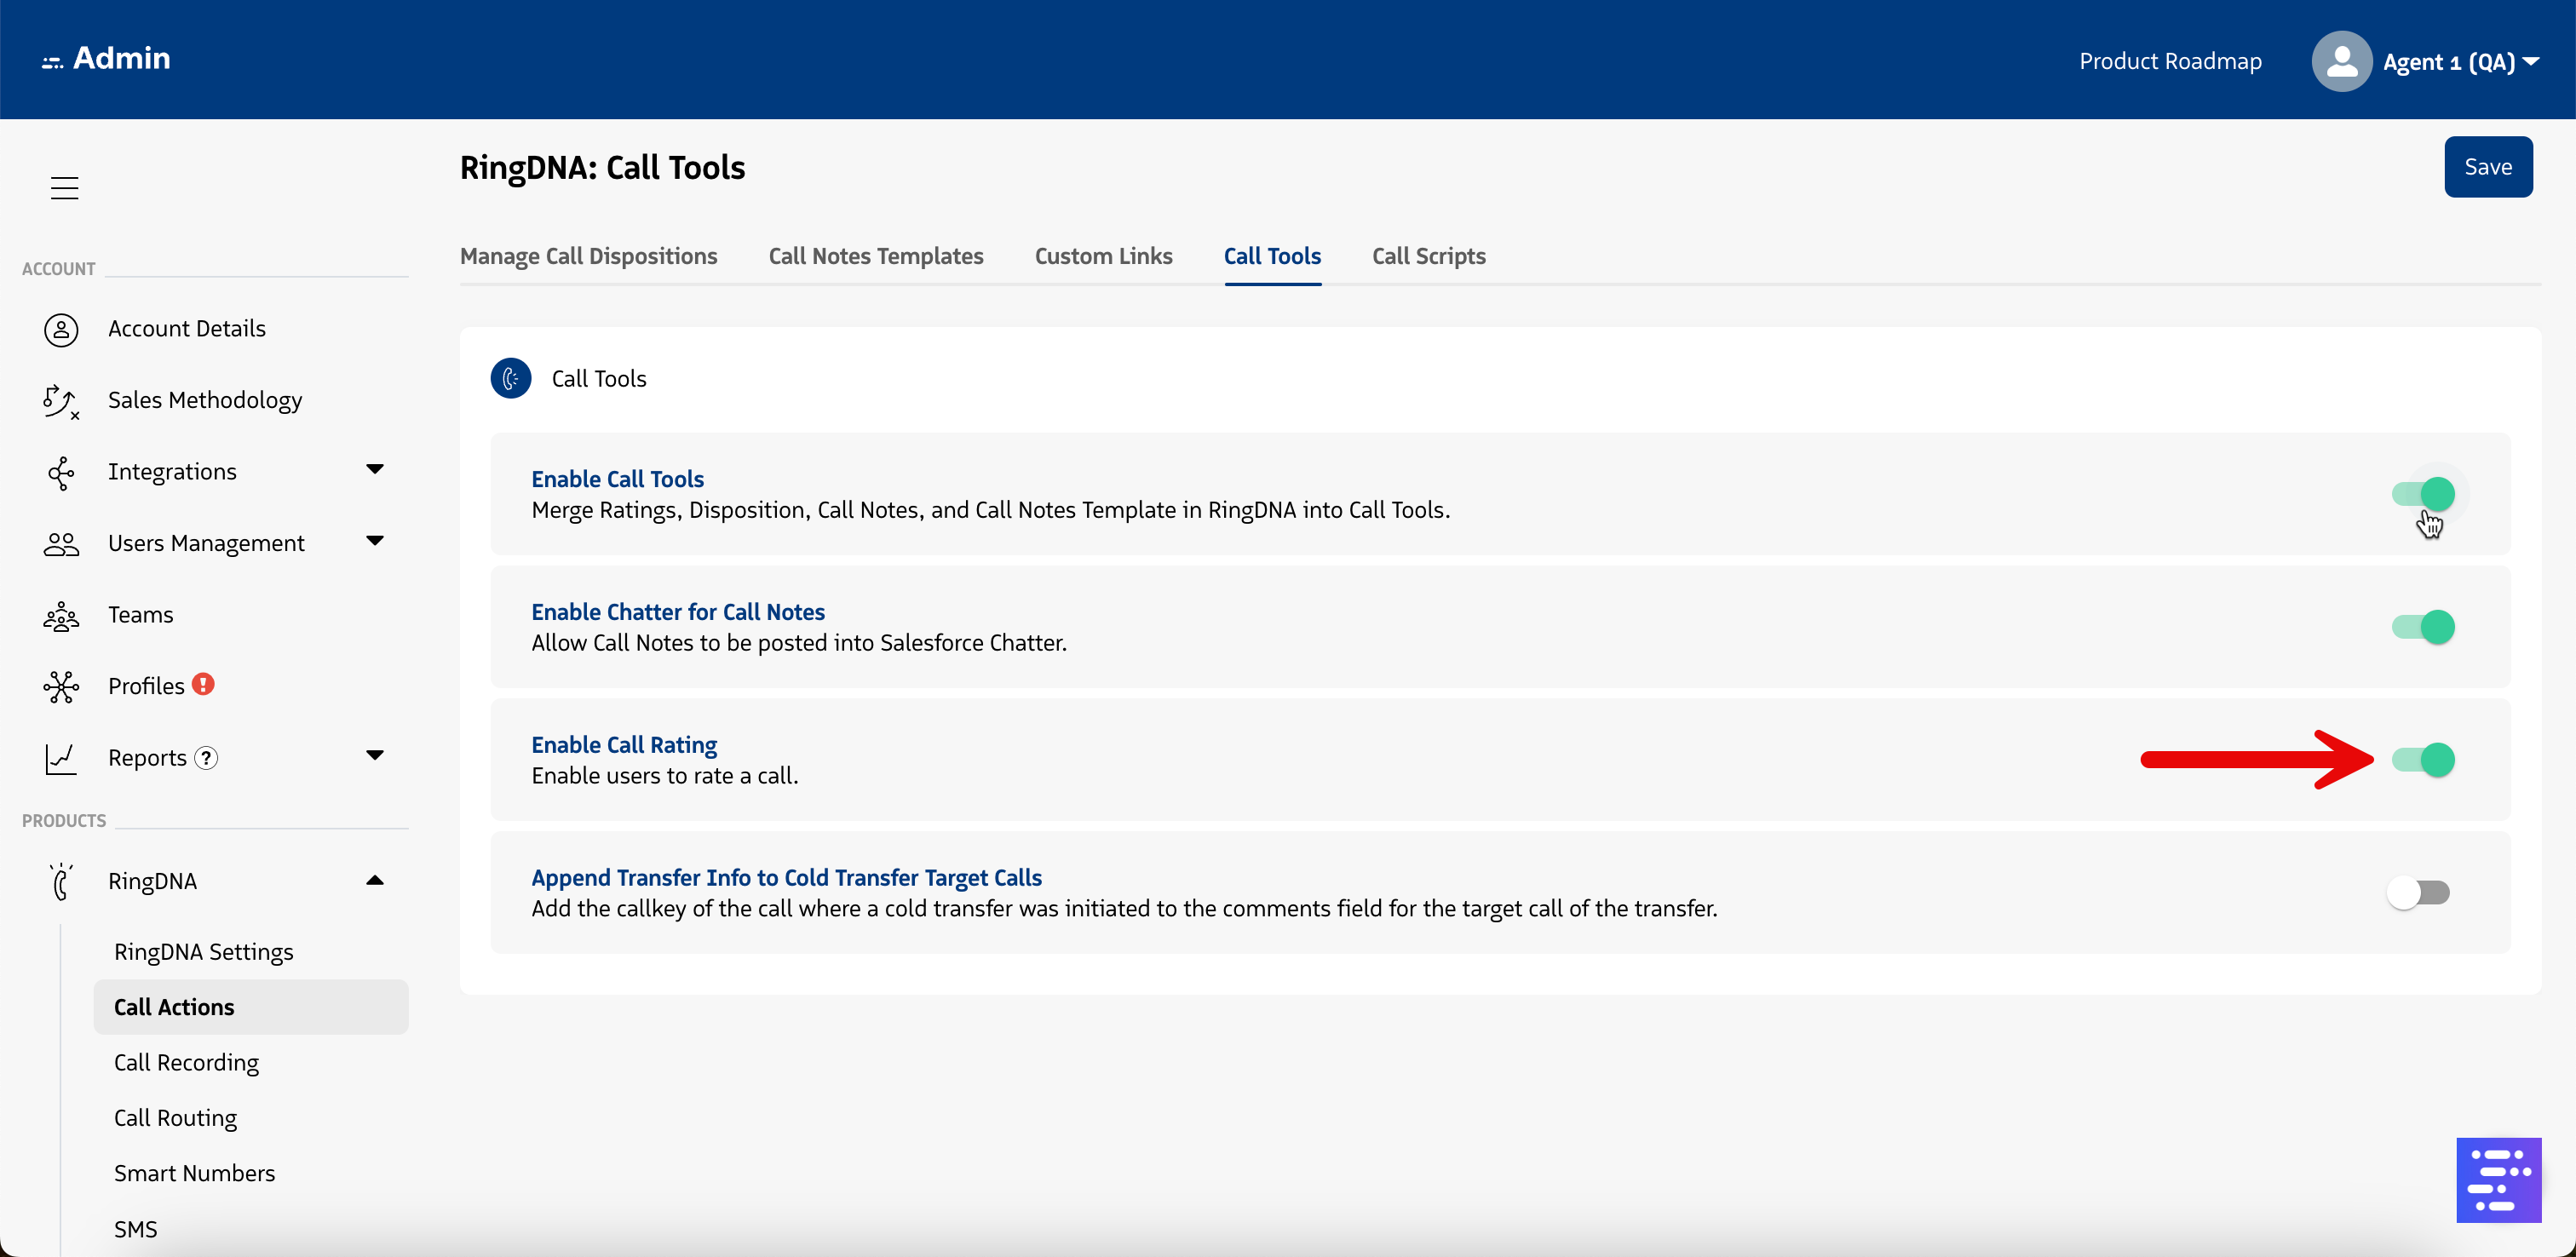Select Call Recording in sidebar

(186, 1063)
